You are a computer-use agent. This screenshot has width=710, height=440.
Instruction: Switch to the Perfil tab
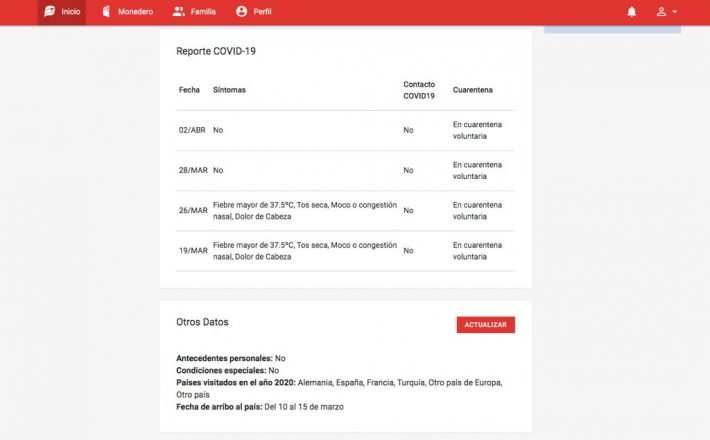coord(254,12)
